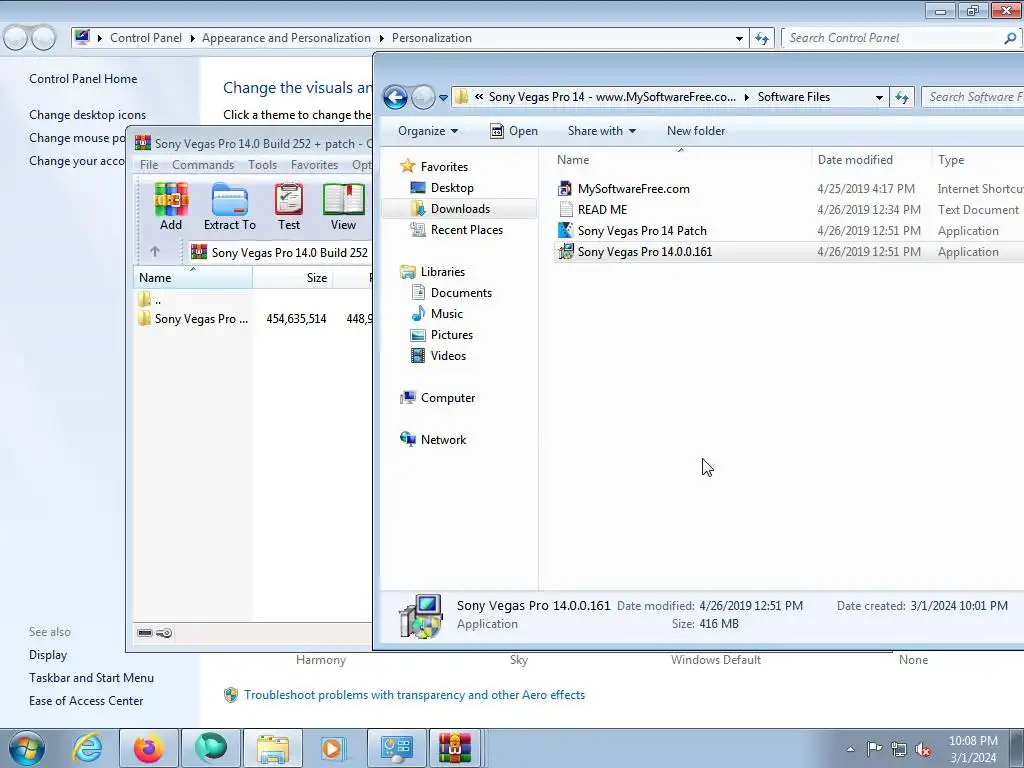
Task: Open the Organize dropdown menu
Action: (x=428, y=131)
